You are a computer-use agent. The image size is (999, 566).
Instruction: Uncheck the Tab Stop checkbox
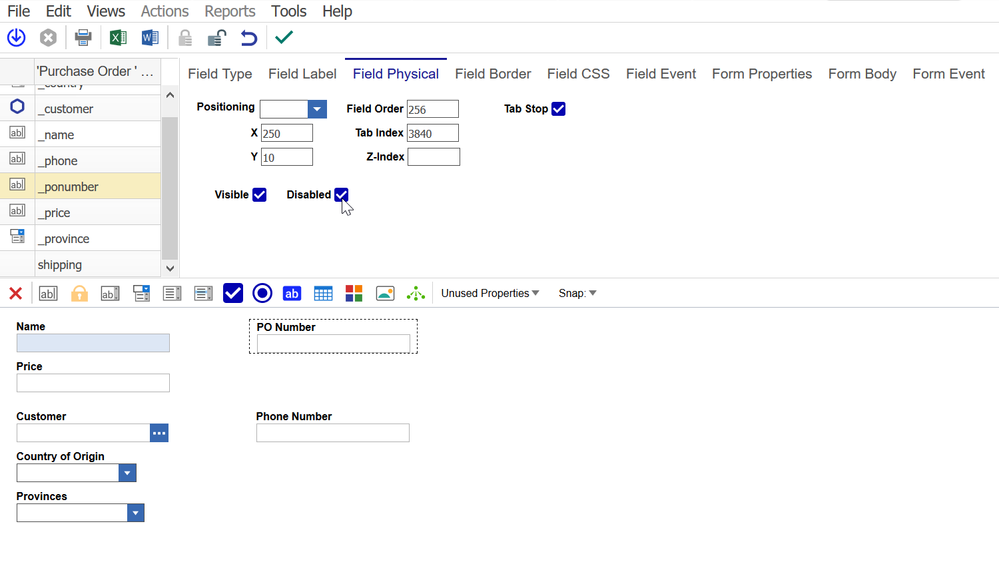pyautogui.click(x=558, y=109)
